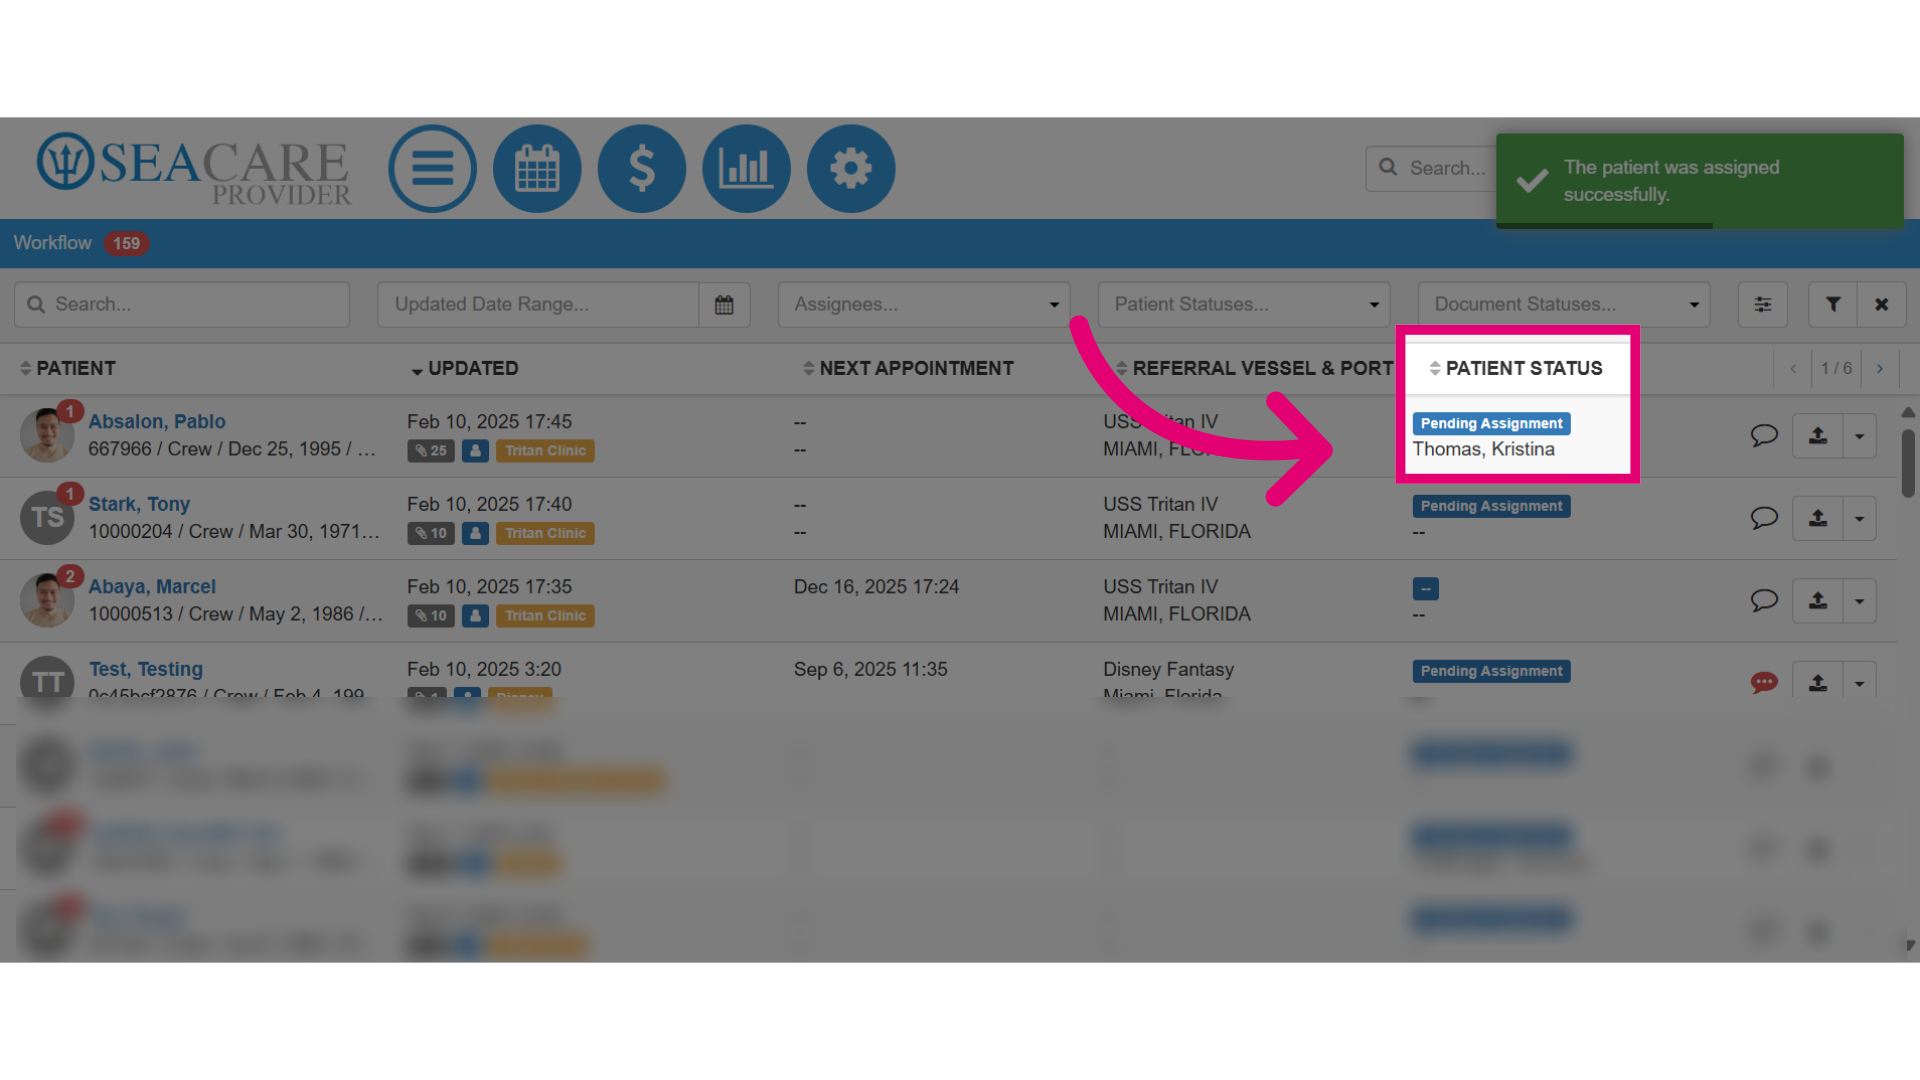Click the user icon badge in Absalon row

tap(475, 451)
